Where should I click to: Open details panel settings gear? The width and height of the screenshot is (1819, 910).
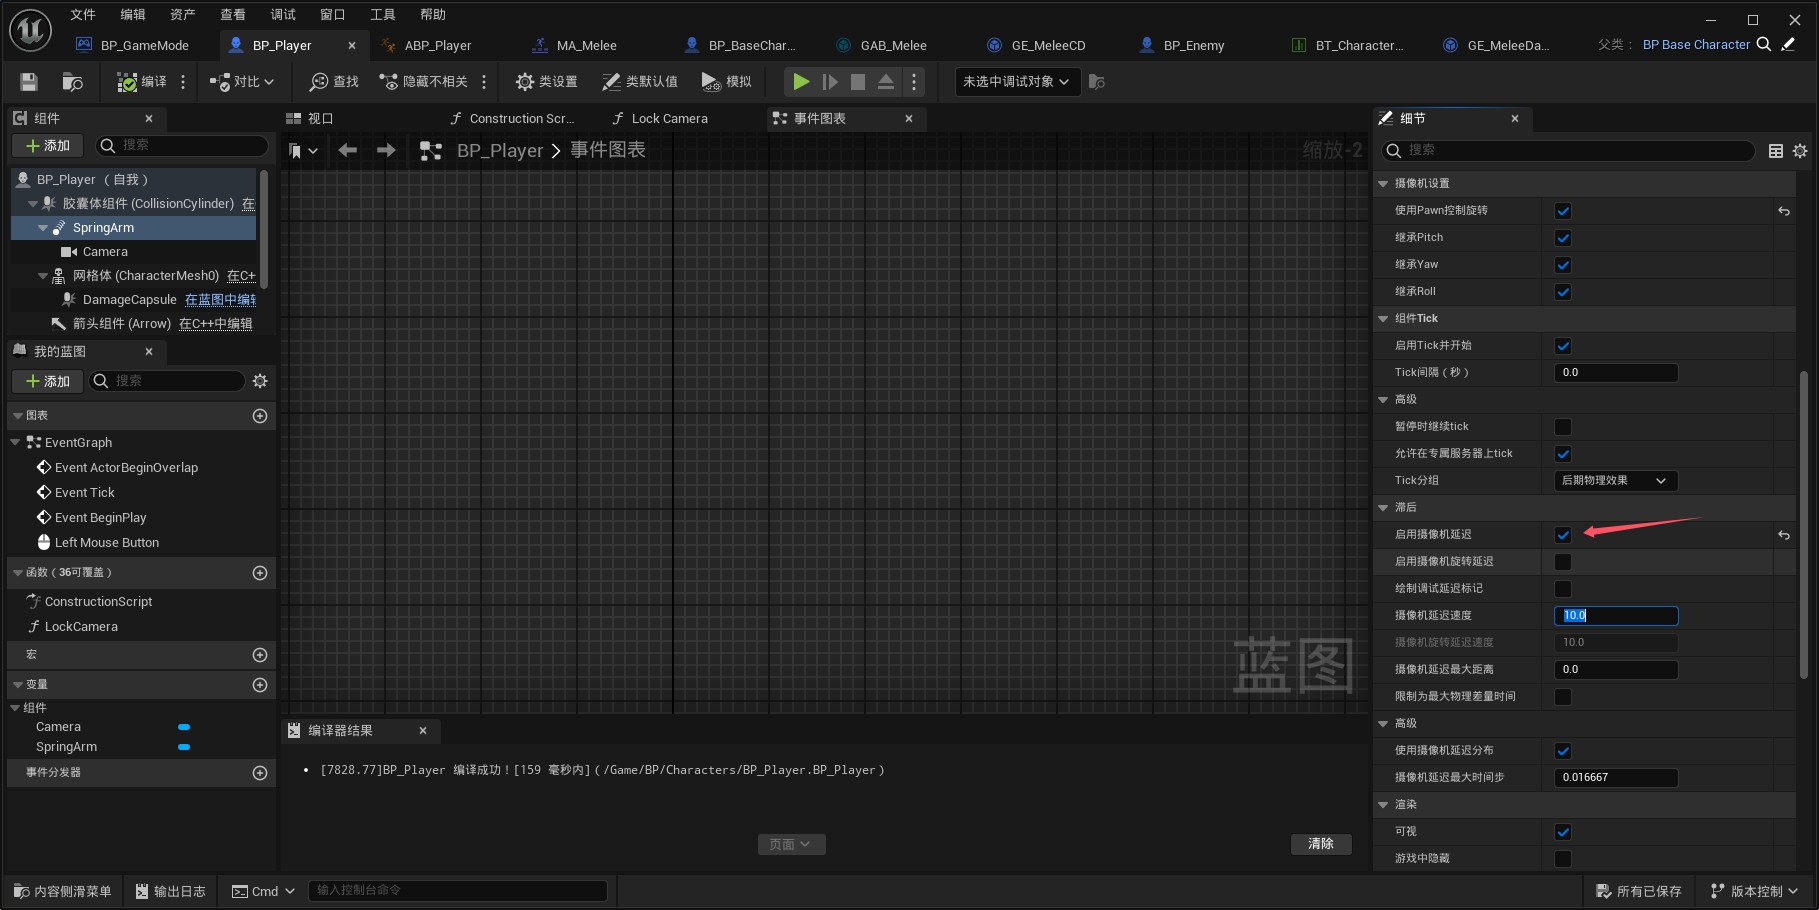pyautogui.click(x=1800, y=151)
